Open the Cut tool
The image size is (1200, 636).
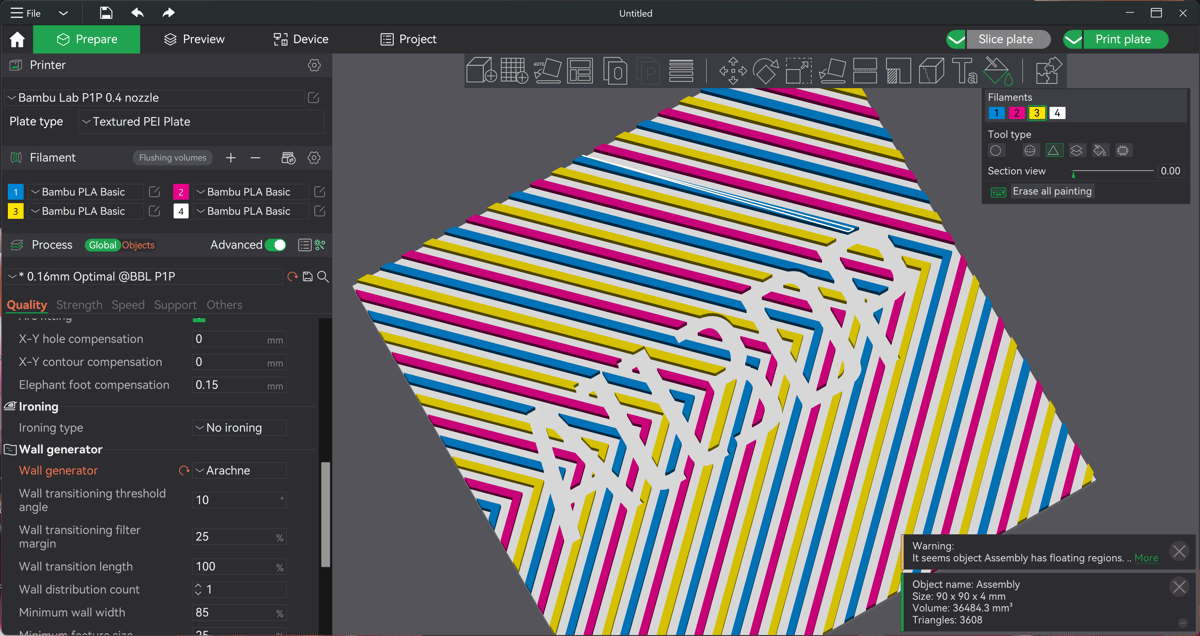[865, 71]
